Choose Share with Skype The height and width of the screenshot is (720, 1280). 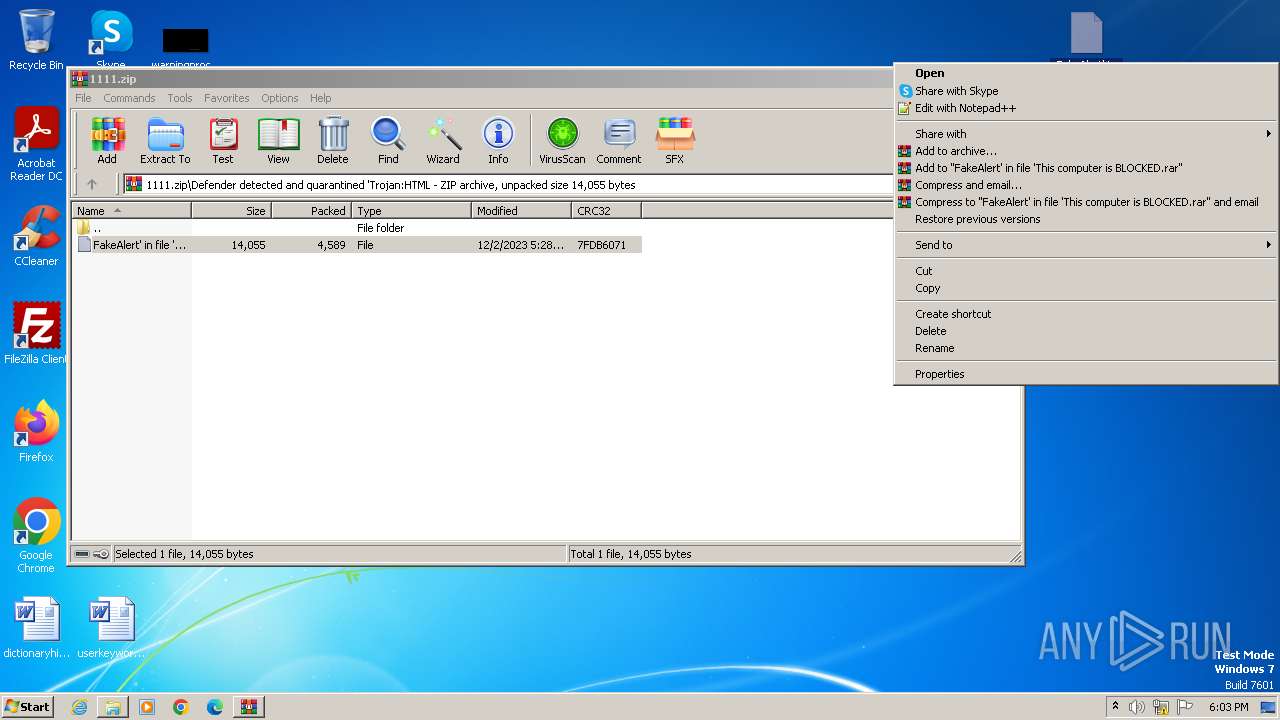click(1085, 91)
